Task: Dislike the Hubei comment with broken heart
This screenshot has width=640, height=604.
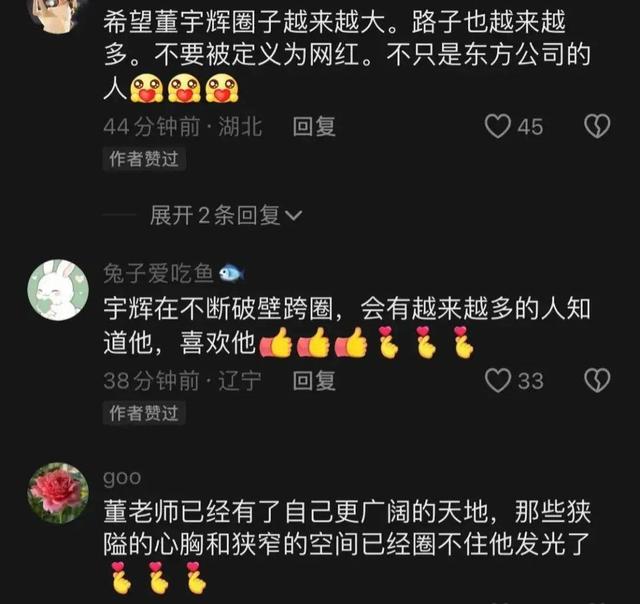Action: pos(597,126)
